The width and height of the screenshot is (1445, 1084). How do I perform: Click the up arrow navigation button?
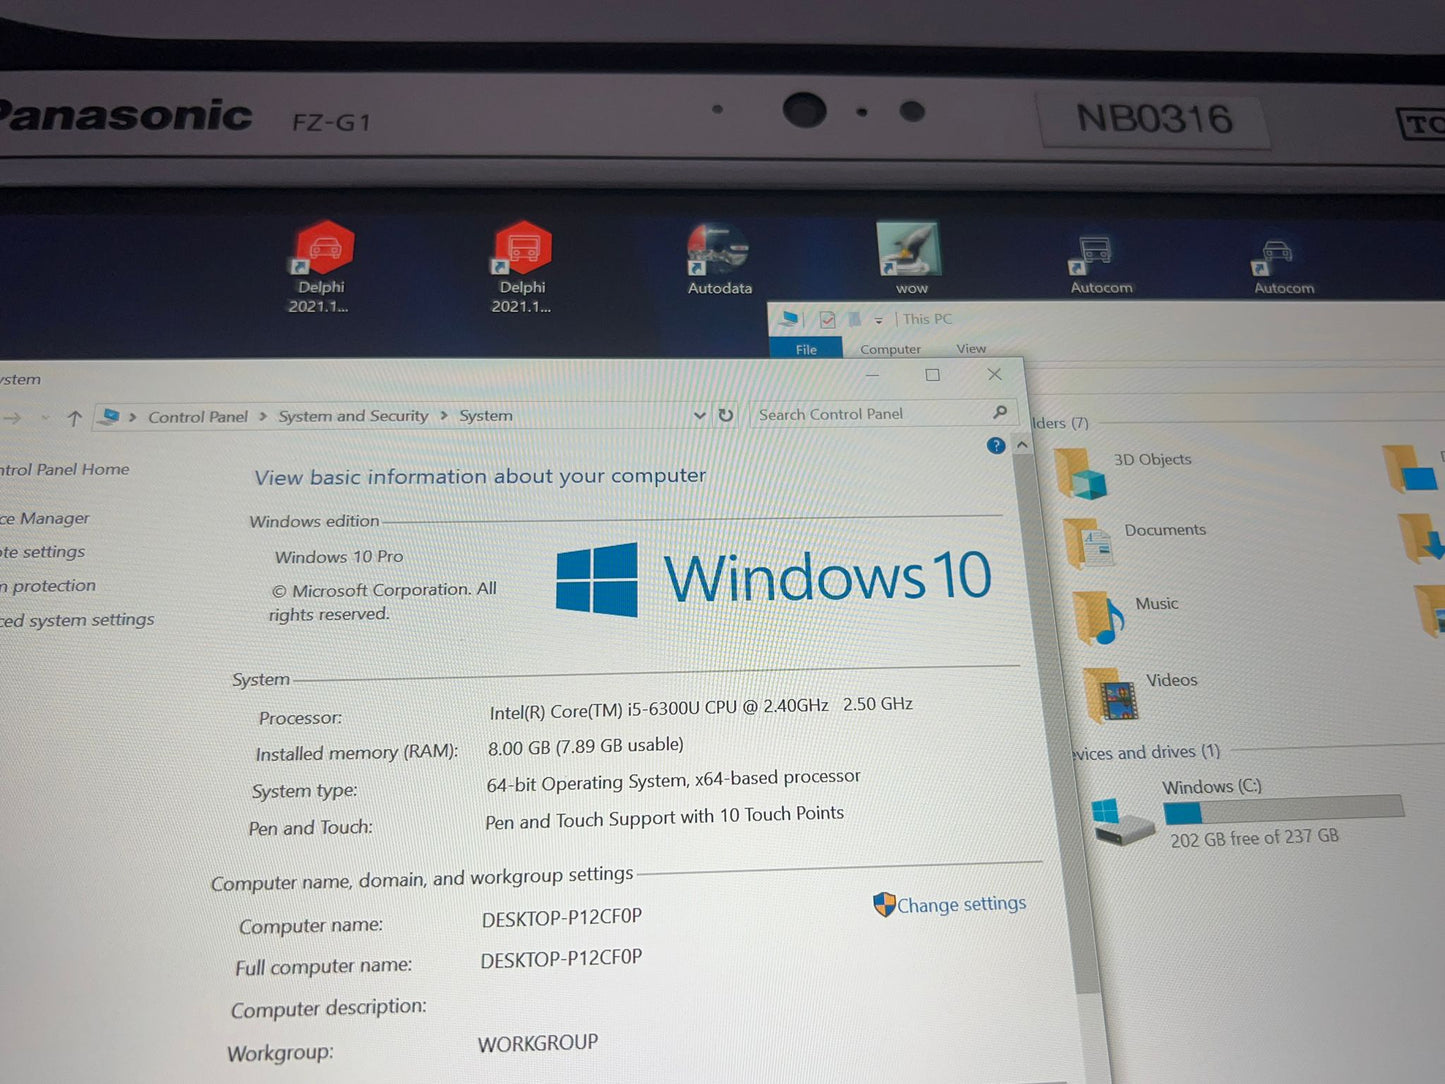pyautogui.click(x=75, y=419)
